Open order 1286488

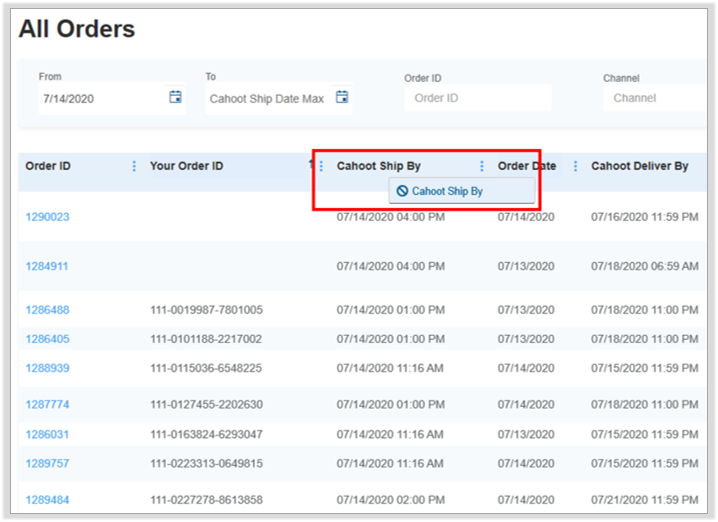click(48, 310)
